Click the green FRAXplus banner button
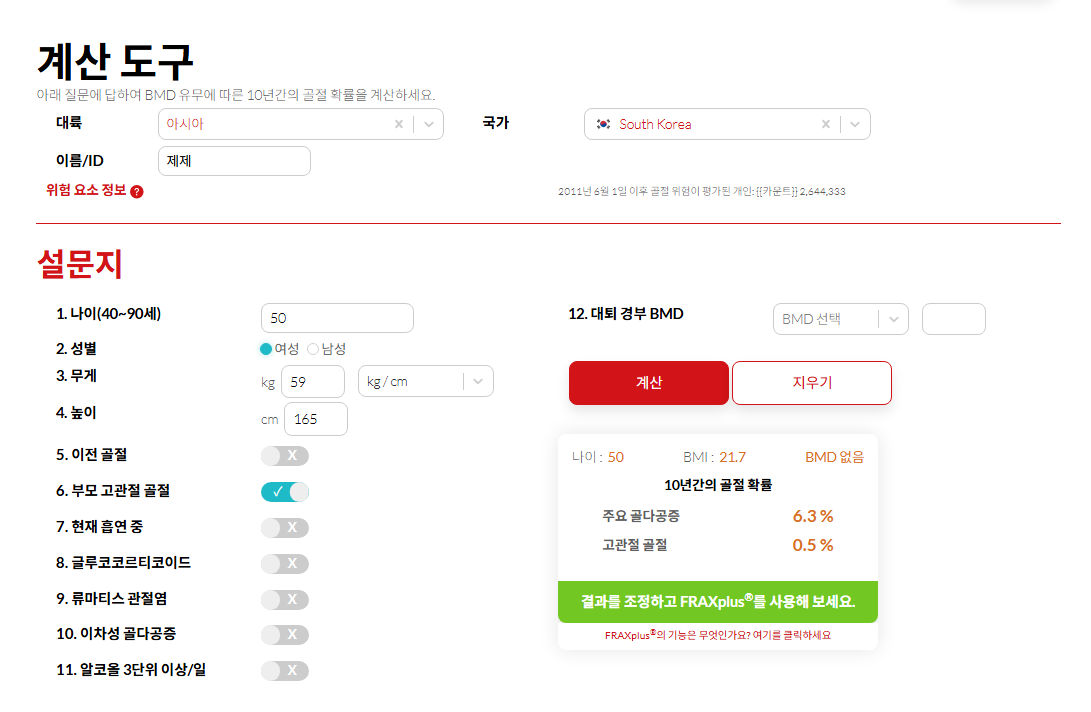 pos(717,602)
